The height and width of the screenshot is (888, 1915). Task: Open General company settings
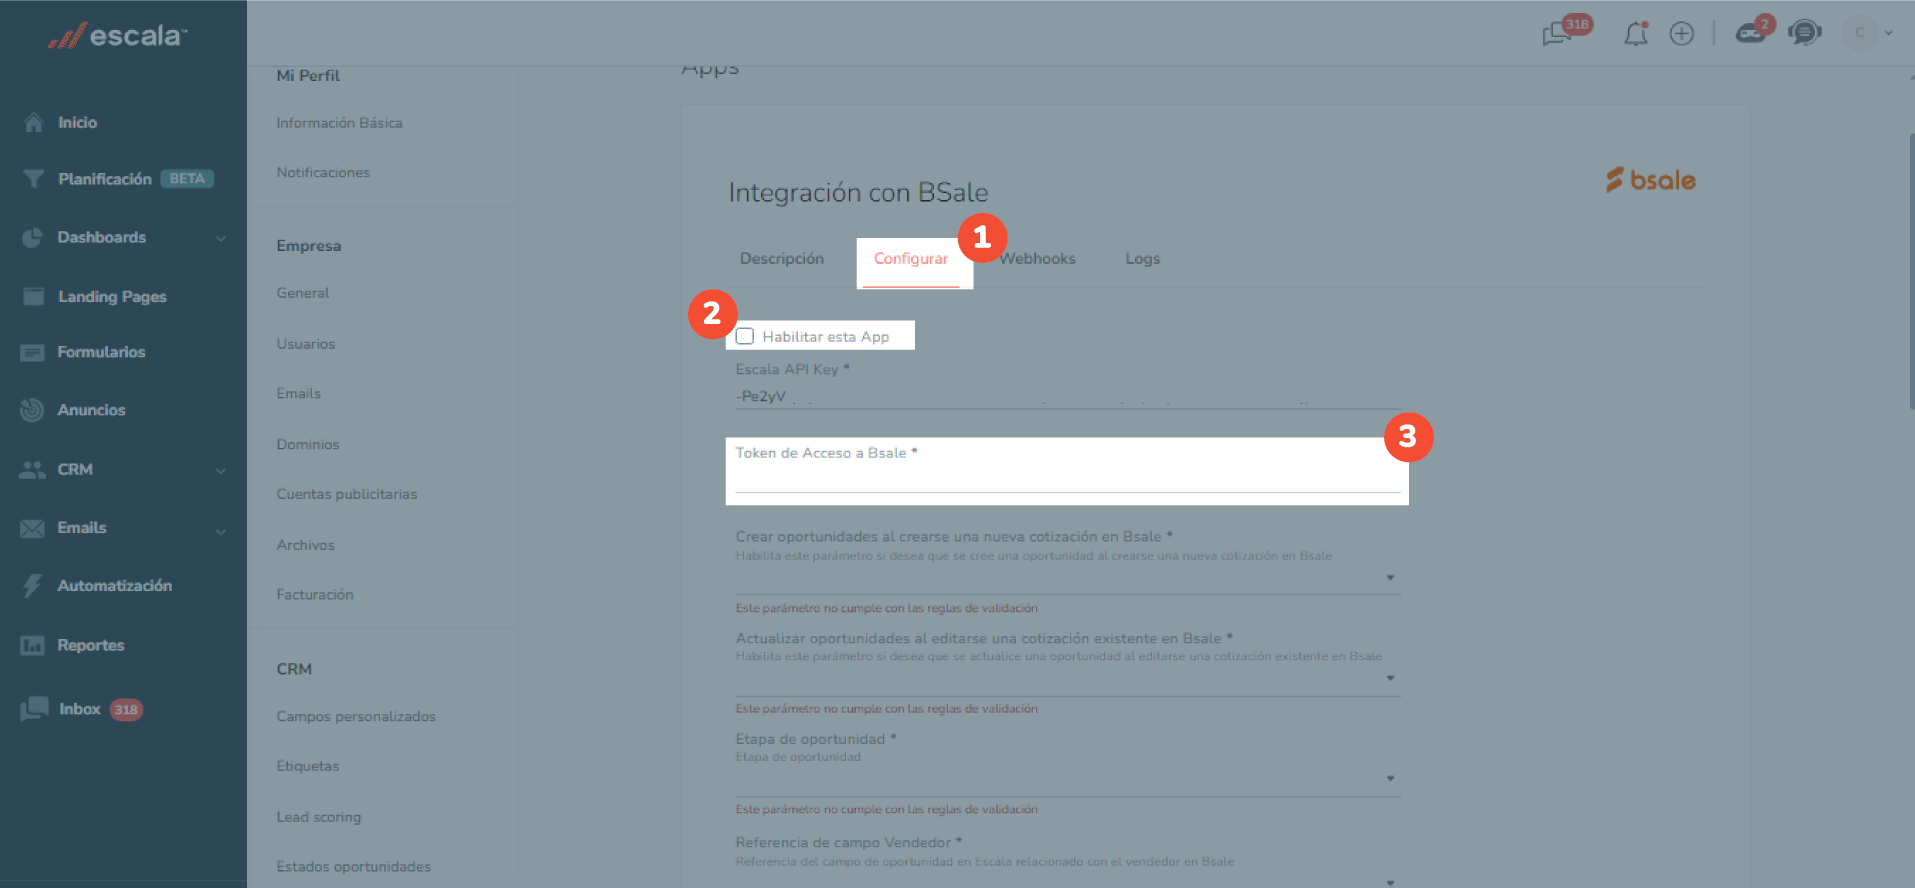coord(303,293)
